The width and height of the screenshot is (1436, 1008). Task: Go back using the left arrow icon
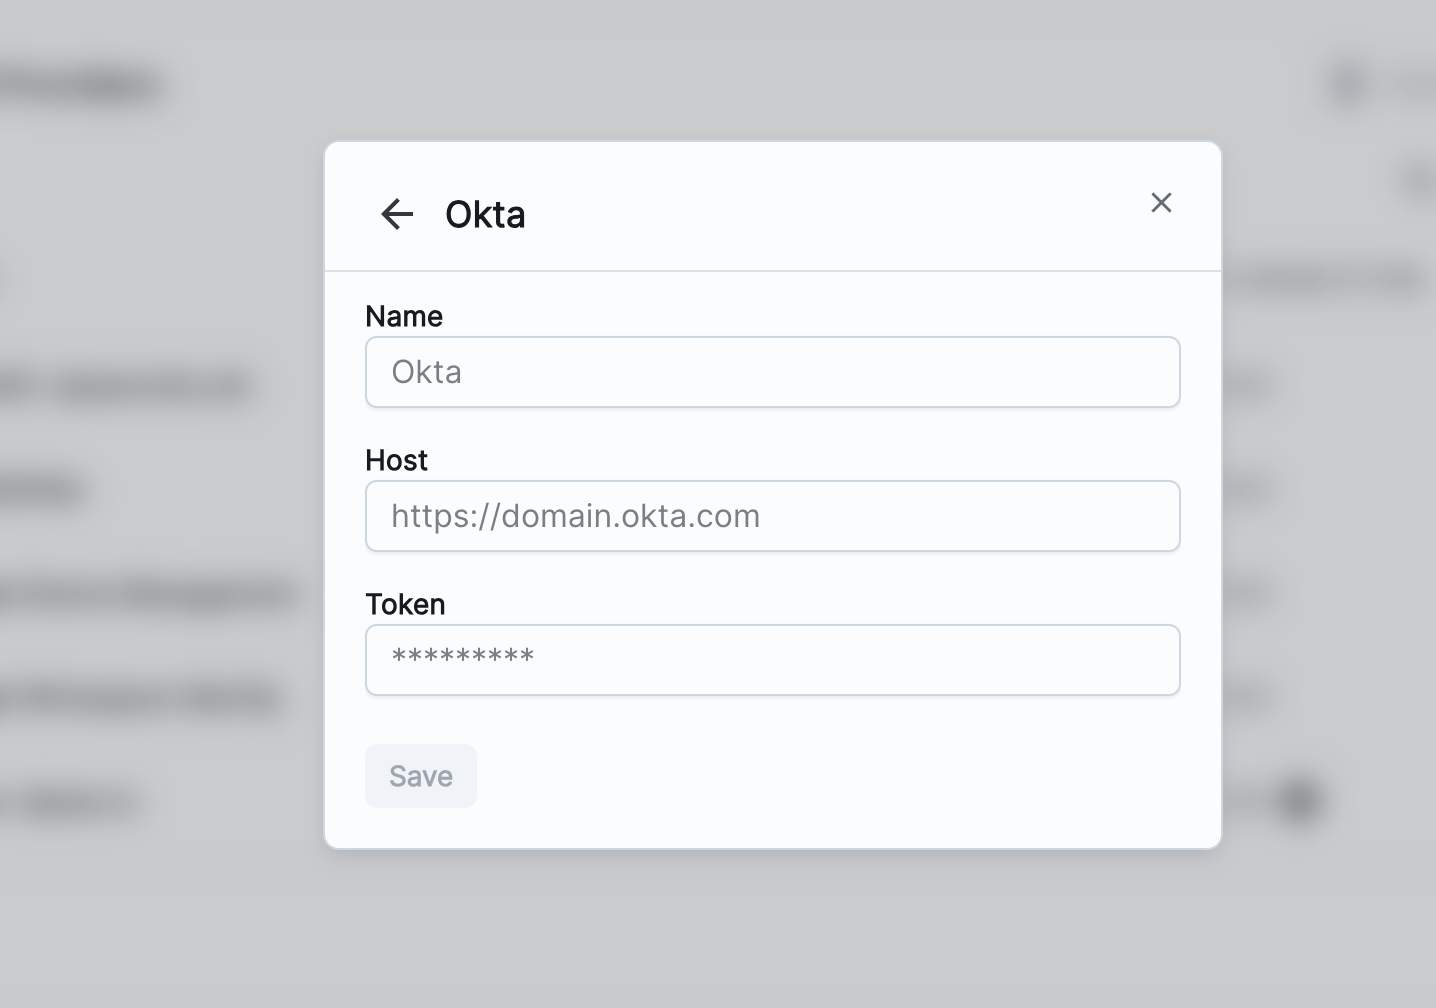click(397, 214)
